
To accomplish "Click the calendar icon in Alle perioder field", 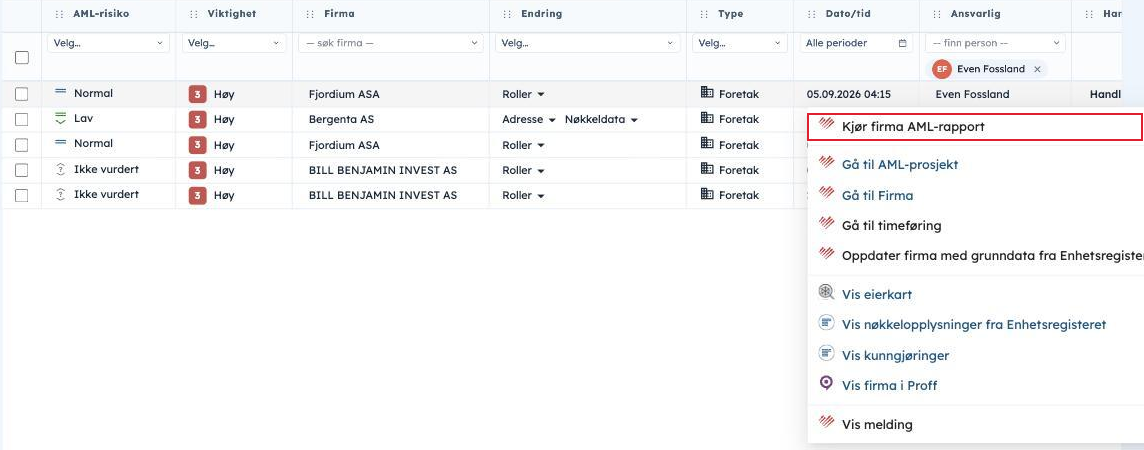I will point(903,43).
